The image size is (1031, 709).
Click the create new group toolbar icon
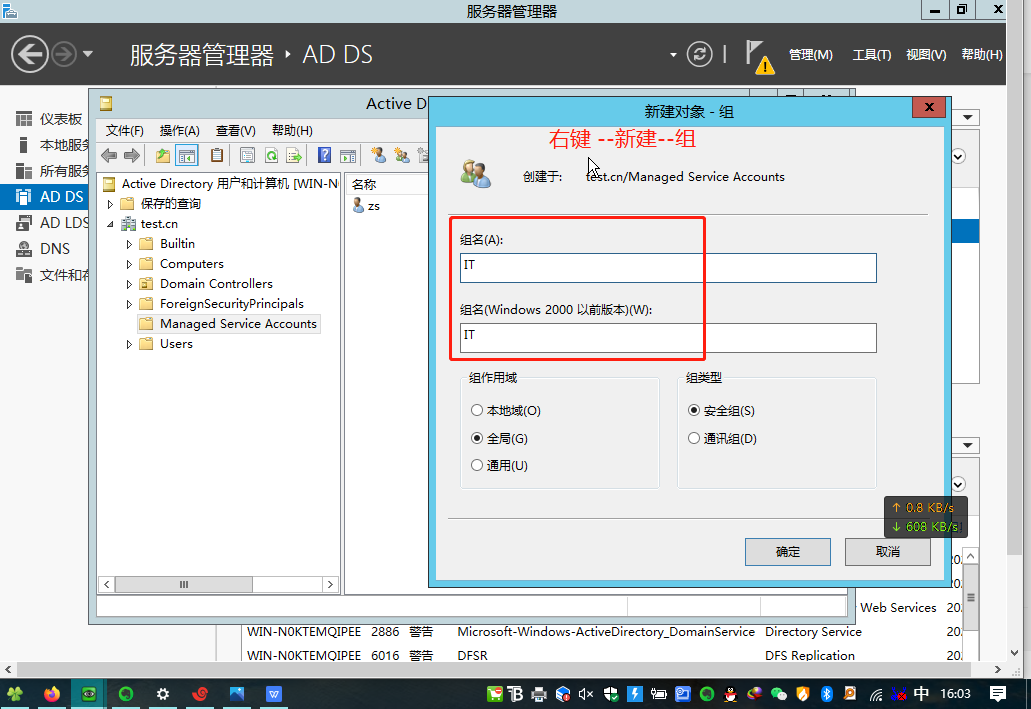tap(402, 156)
